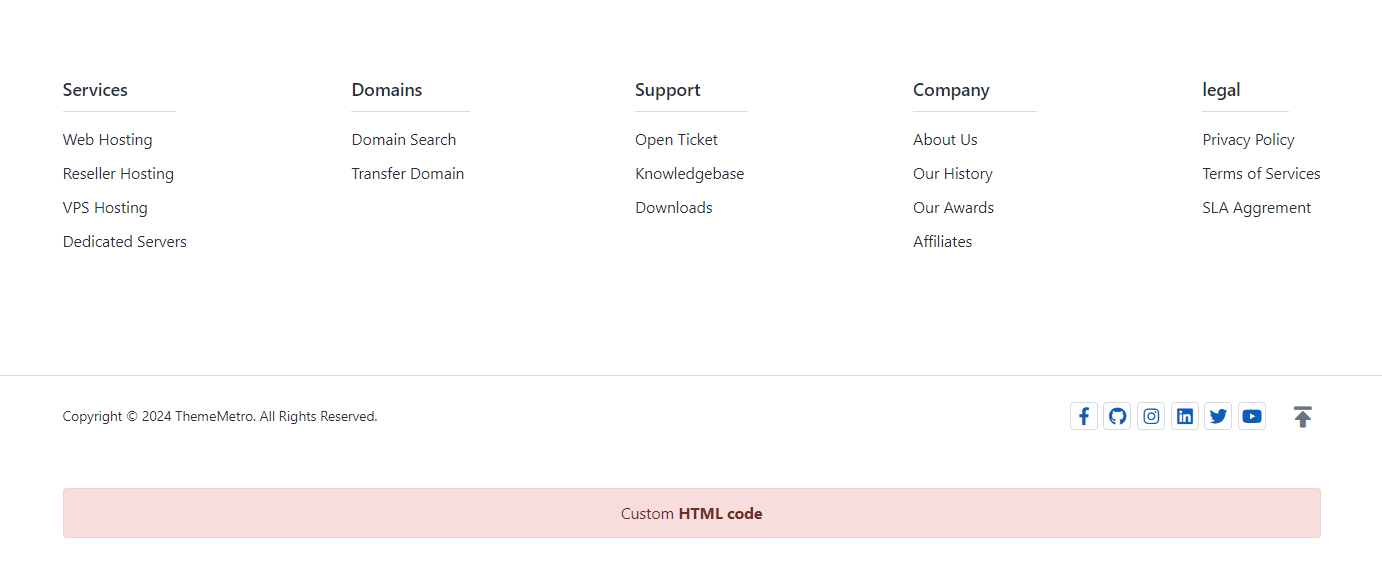Open the Affiliates link
This screenshot has height=570, width=1382.
click(x=942, y=242)
